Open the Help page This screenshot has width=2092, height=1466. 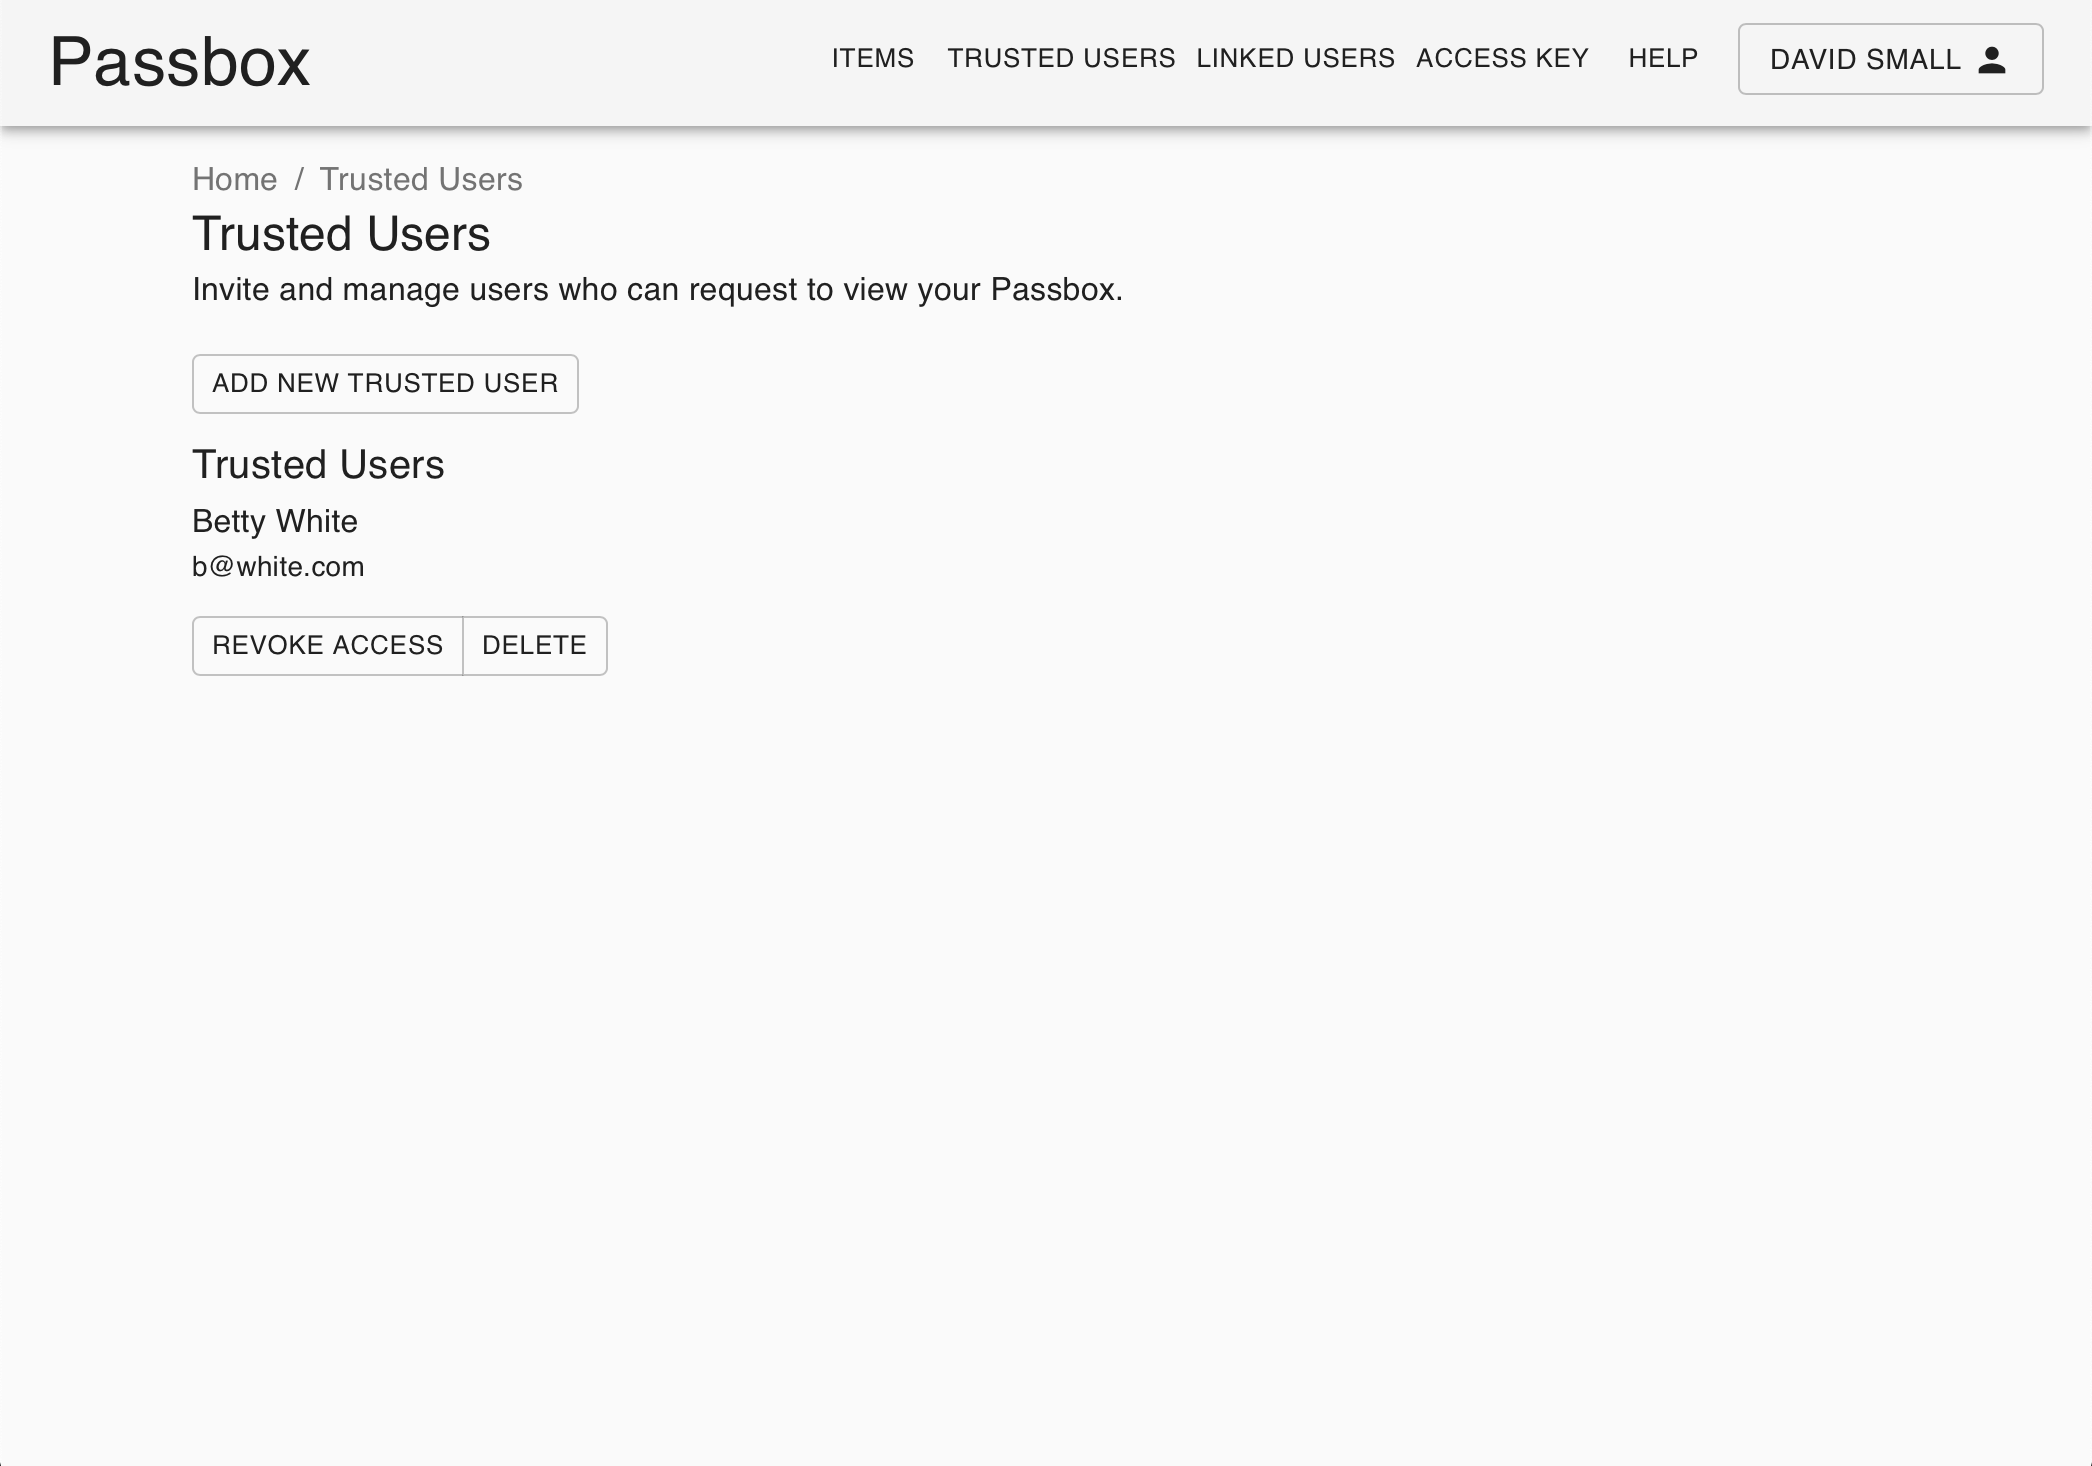(1662, 58)
